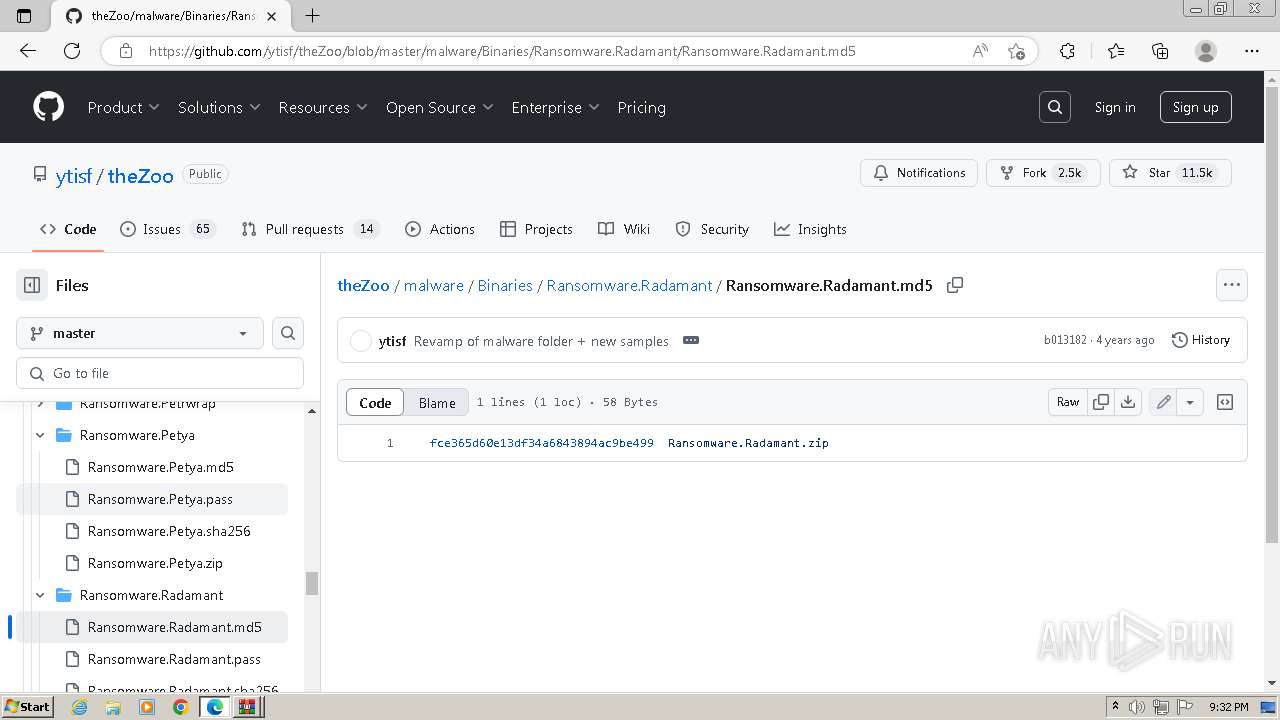The width and height of the screenshot is (1280, 720).
Task: Collapse the Ransomware.Radamant folder
Action: (x=40, y=595)
